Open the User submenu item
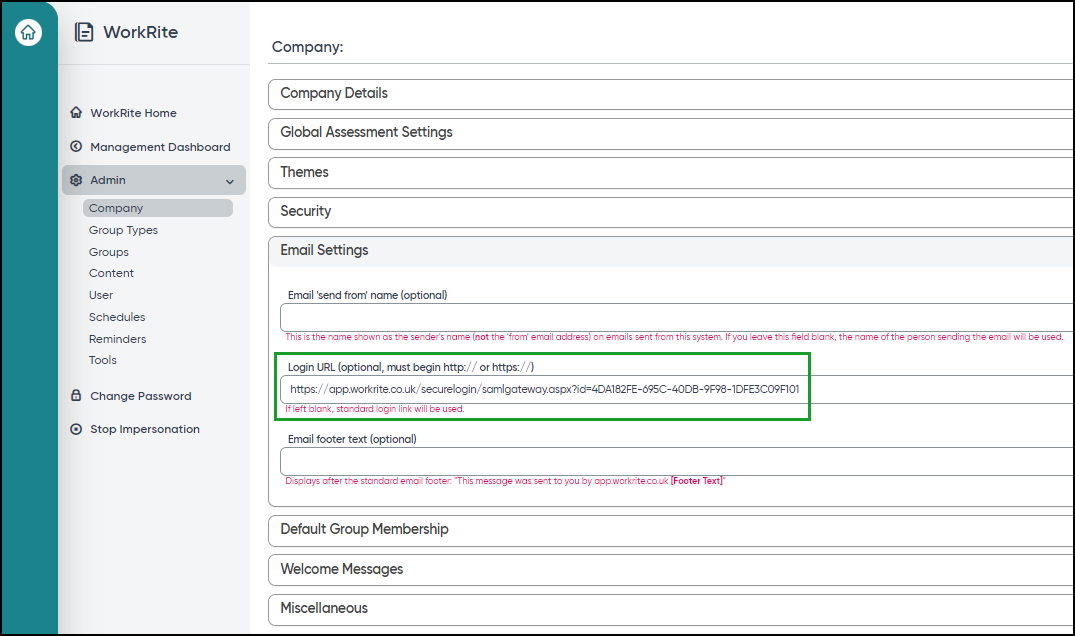 101,295
